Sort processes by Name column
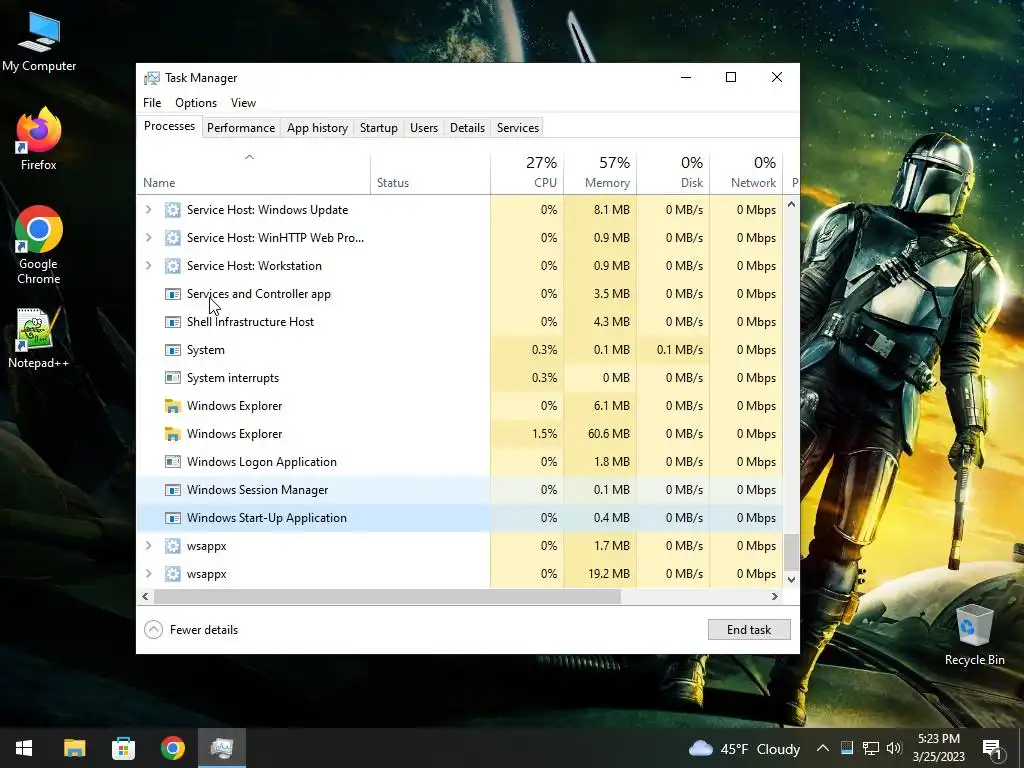1024x768 pixels. tap(253, 174)
